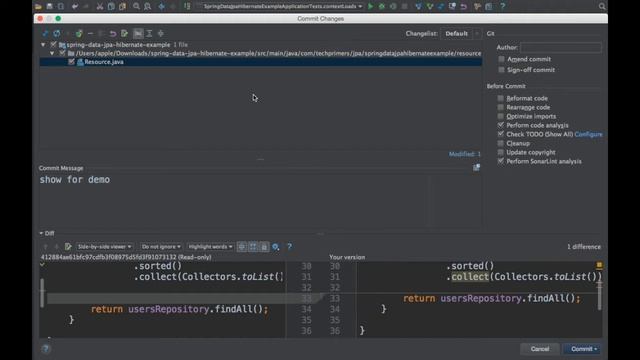The width and height of the screenshot is (640, 360).
Task: Toggle collapse unchanged fragments icon in Diff toolbar
Action: coord(242,247)
